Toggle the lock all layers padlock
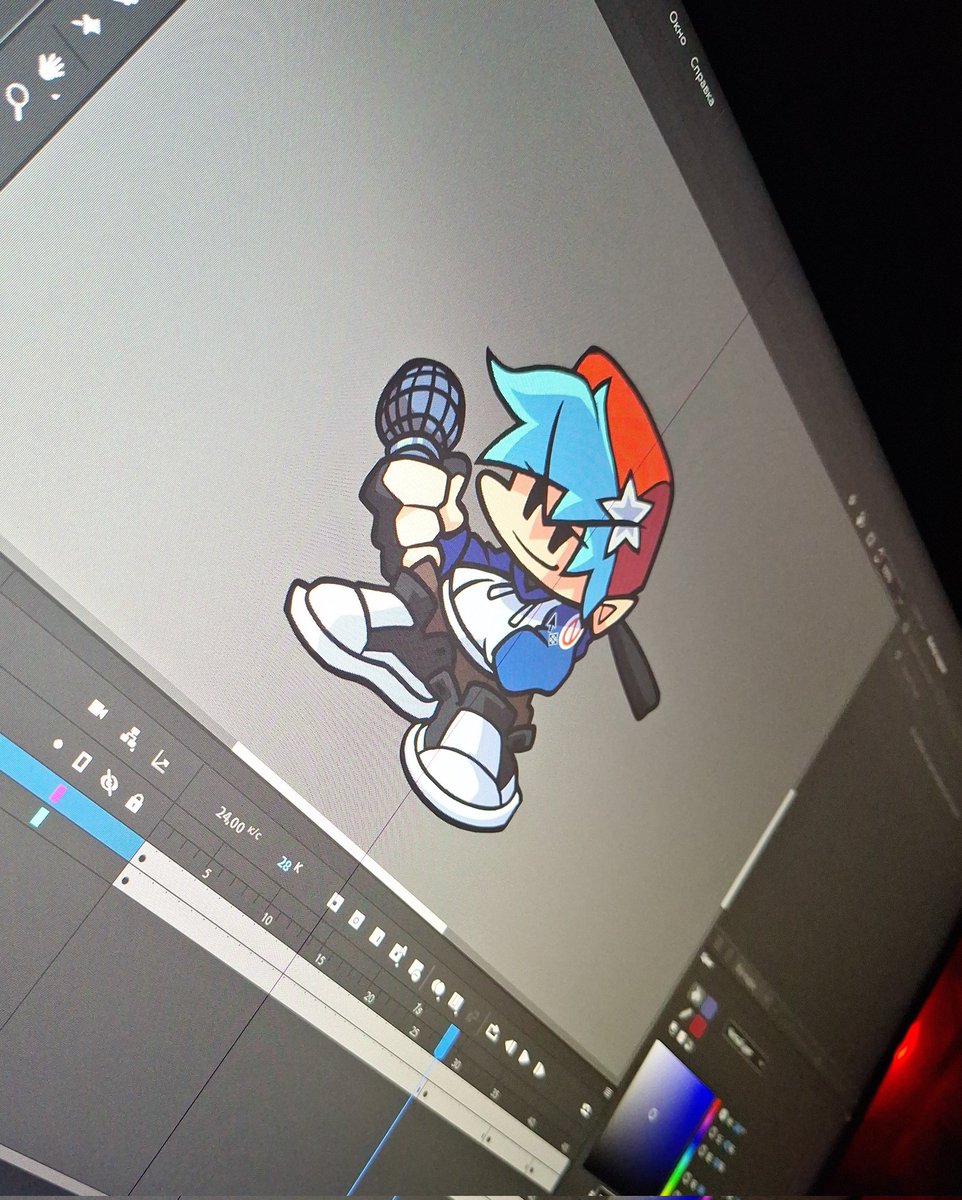962x1200 pixels. [134, 802]
